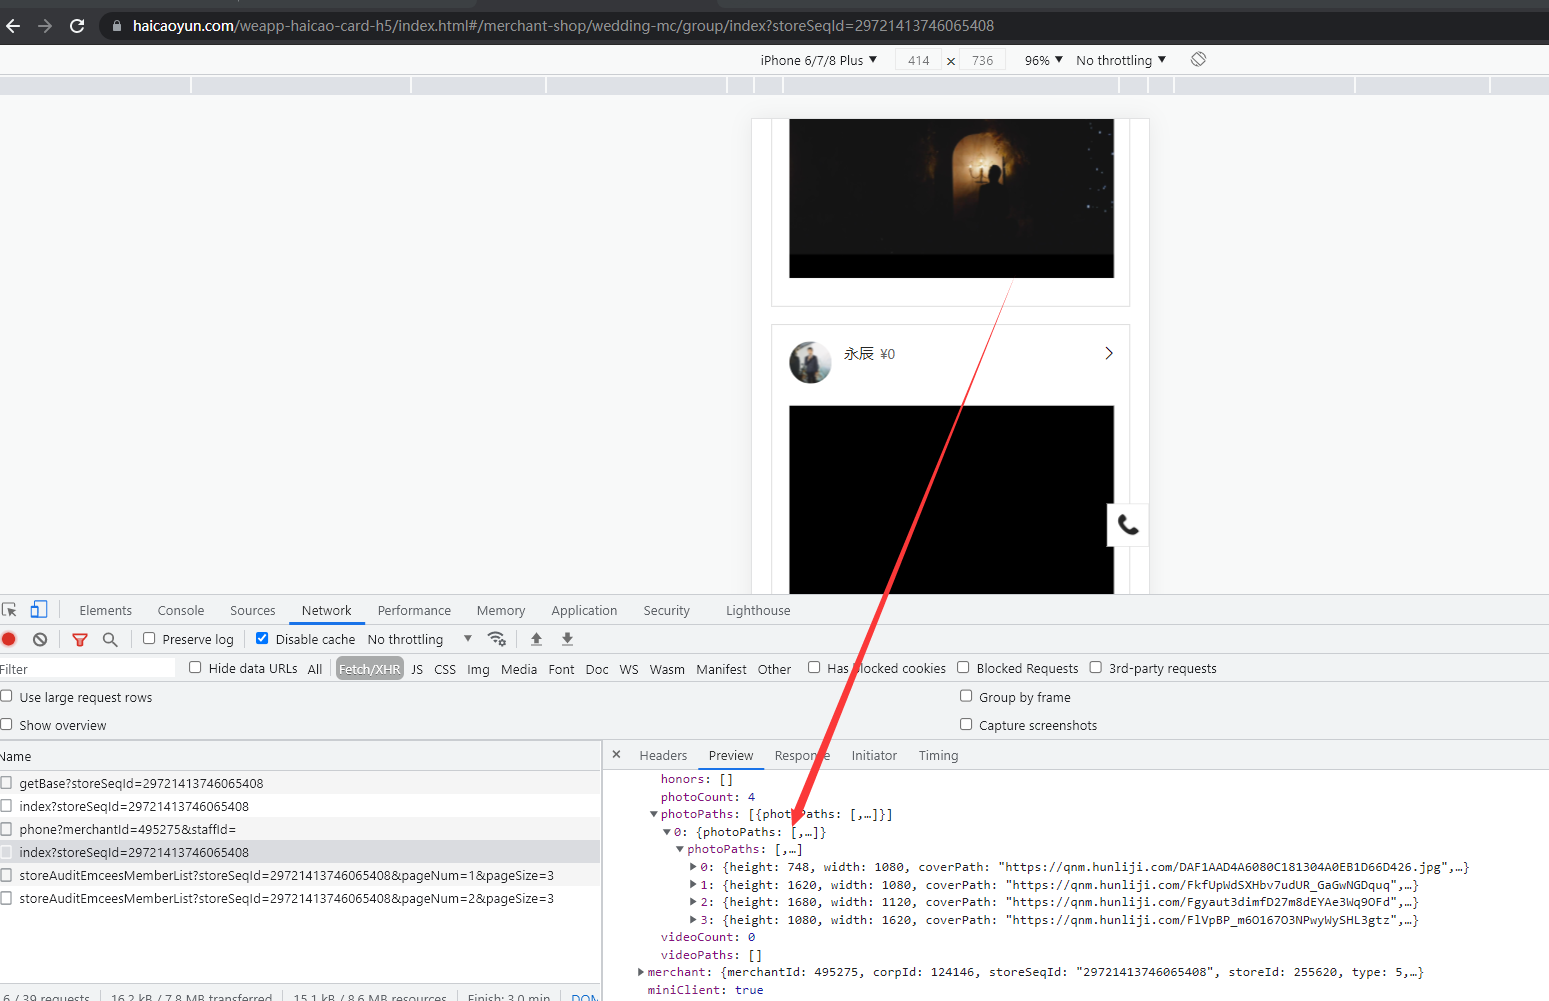Collapse the top-level photoPaths array
The width and height of the screenshot is (1549, 1001).
pyautogui.click(x=654, y=814)
